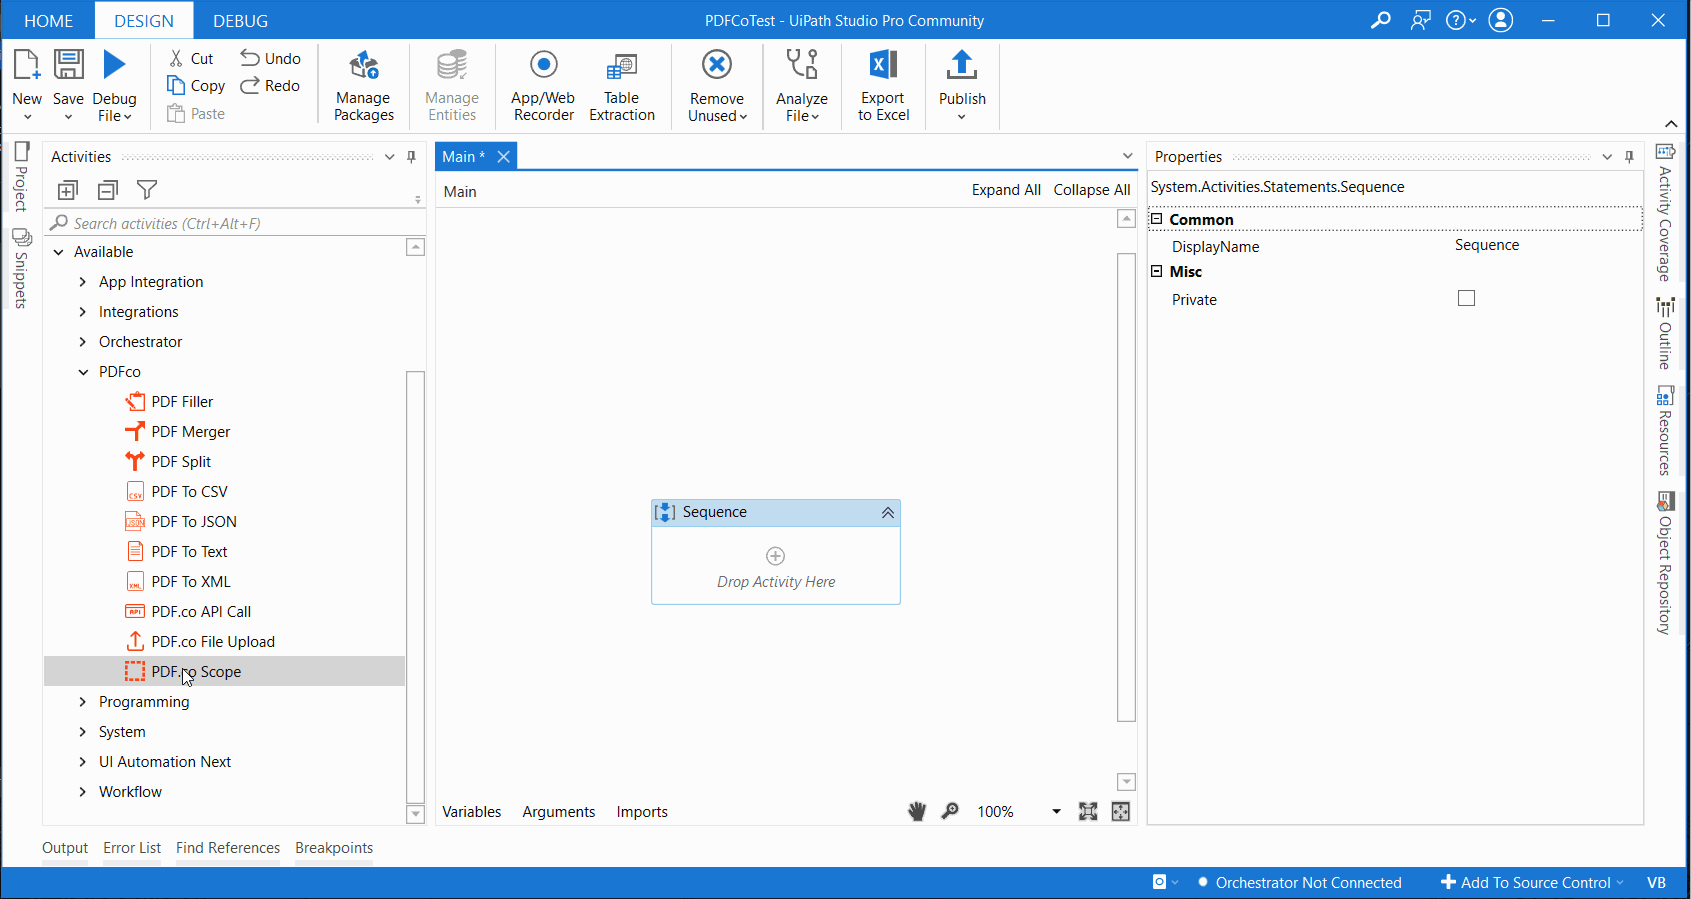Redo the last action

coord(270,85)
